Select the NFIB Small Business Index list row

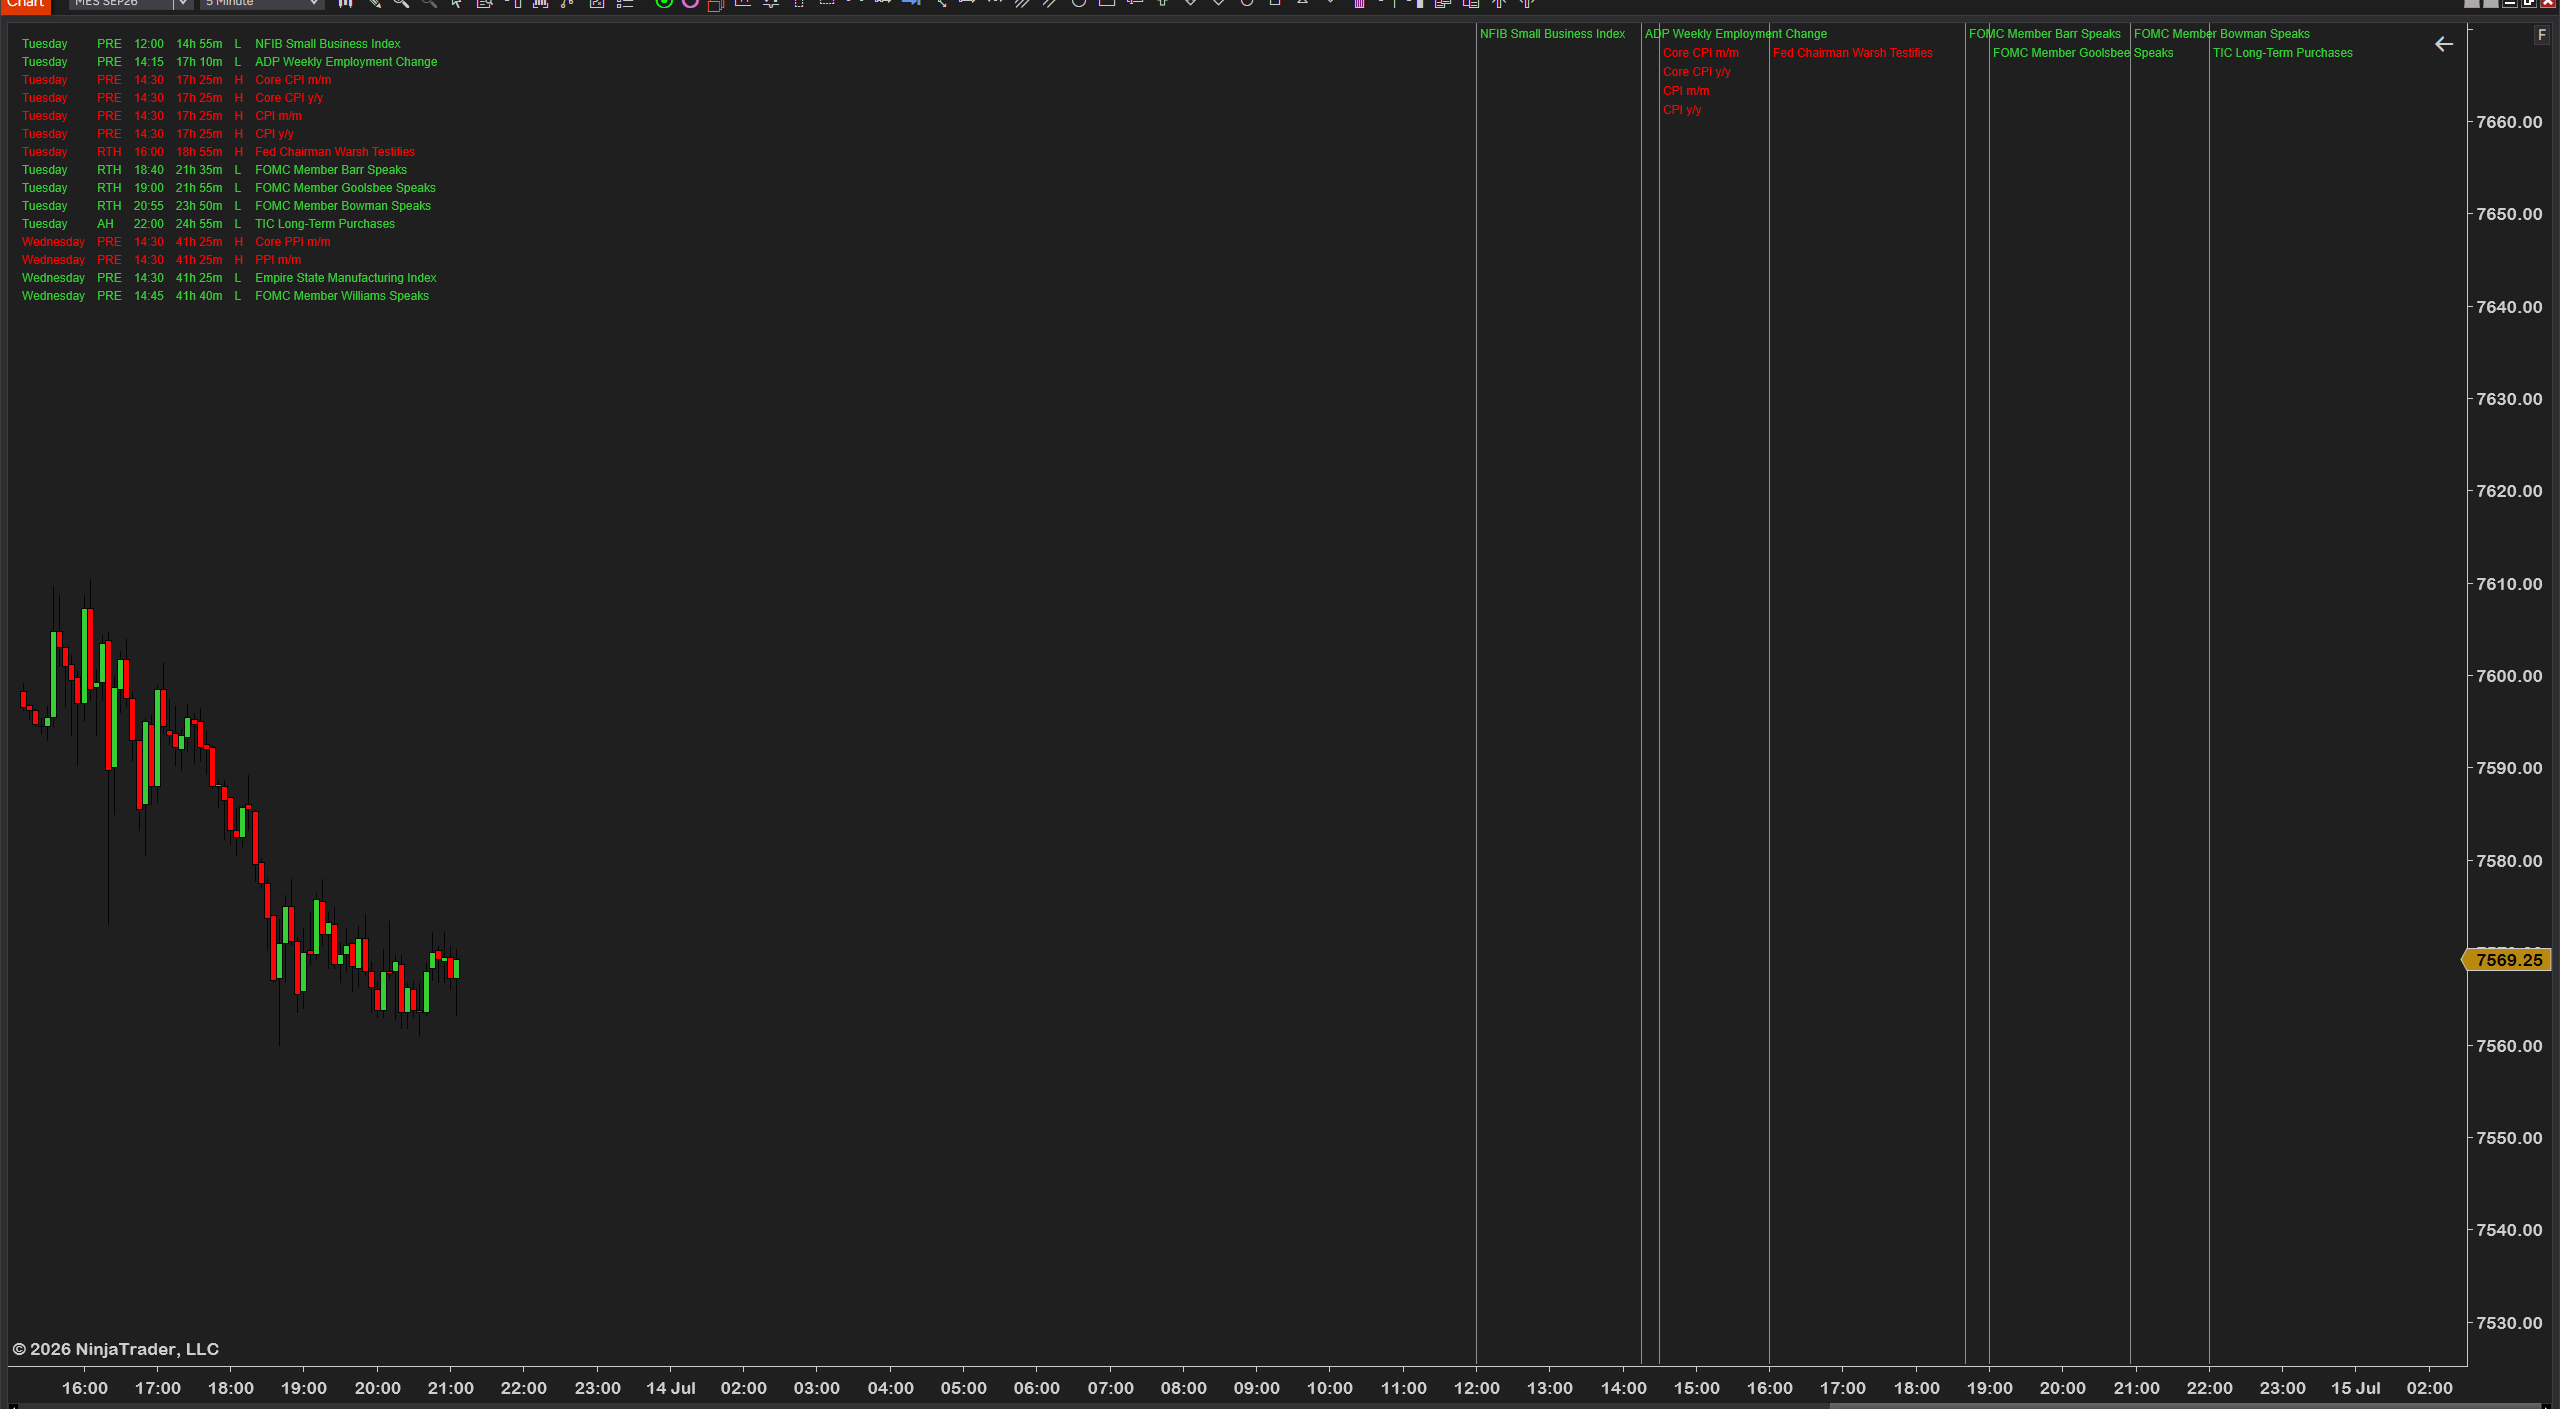(211, 44)
